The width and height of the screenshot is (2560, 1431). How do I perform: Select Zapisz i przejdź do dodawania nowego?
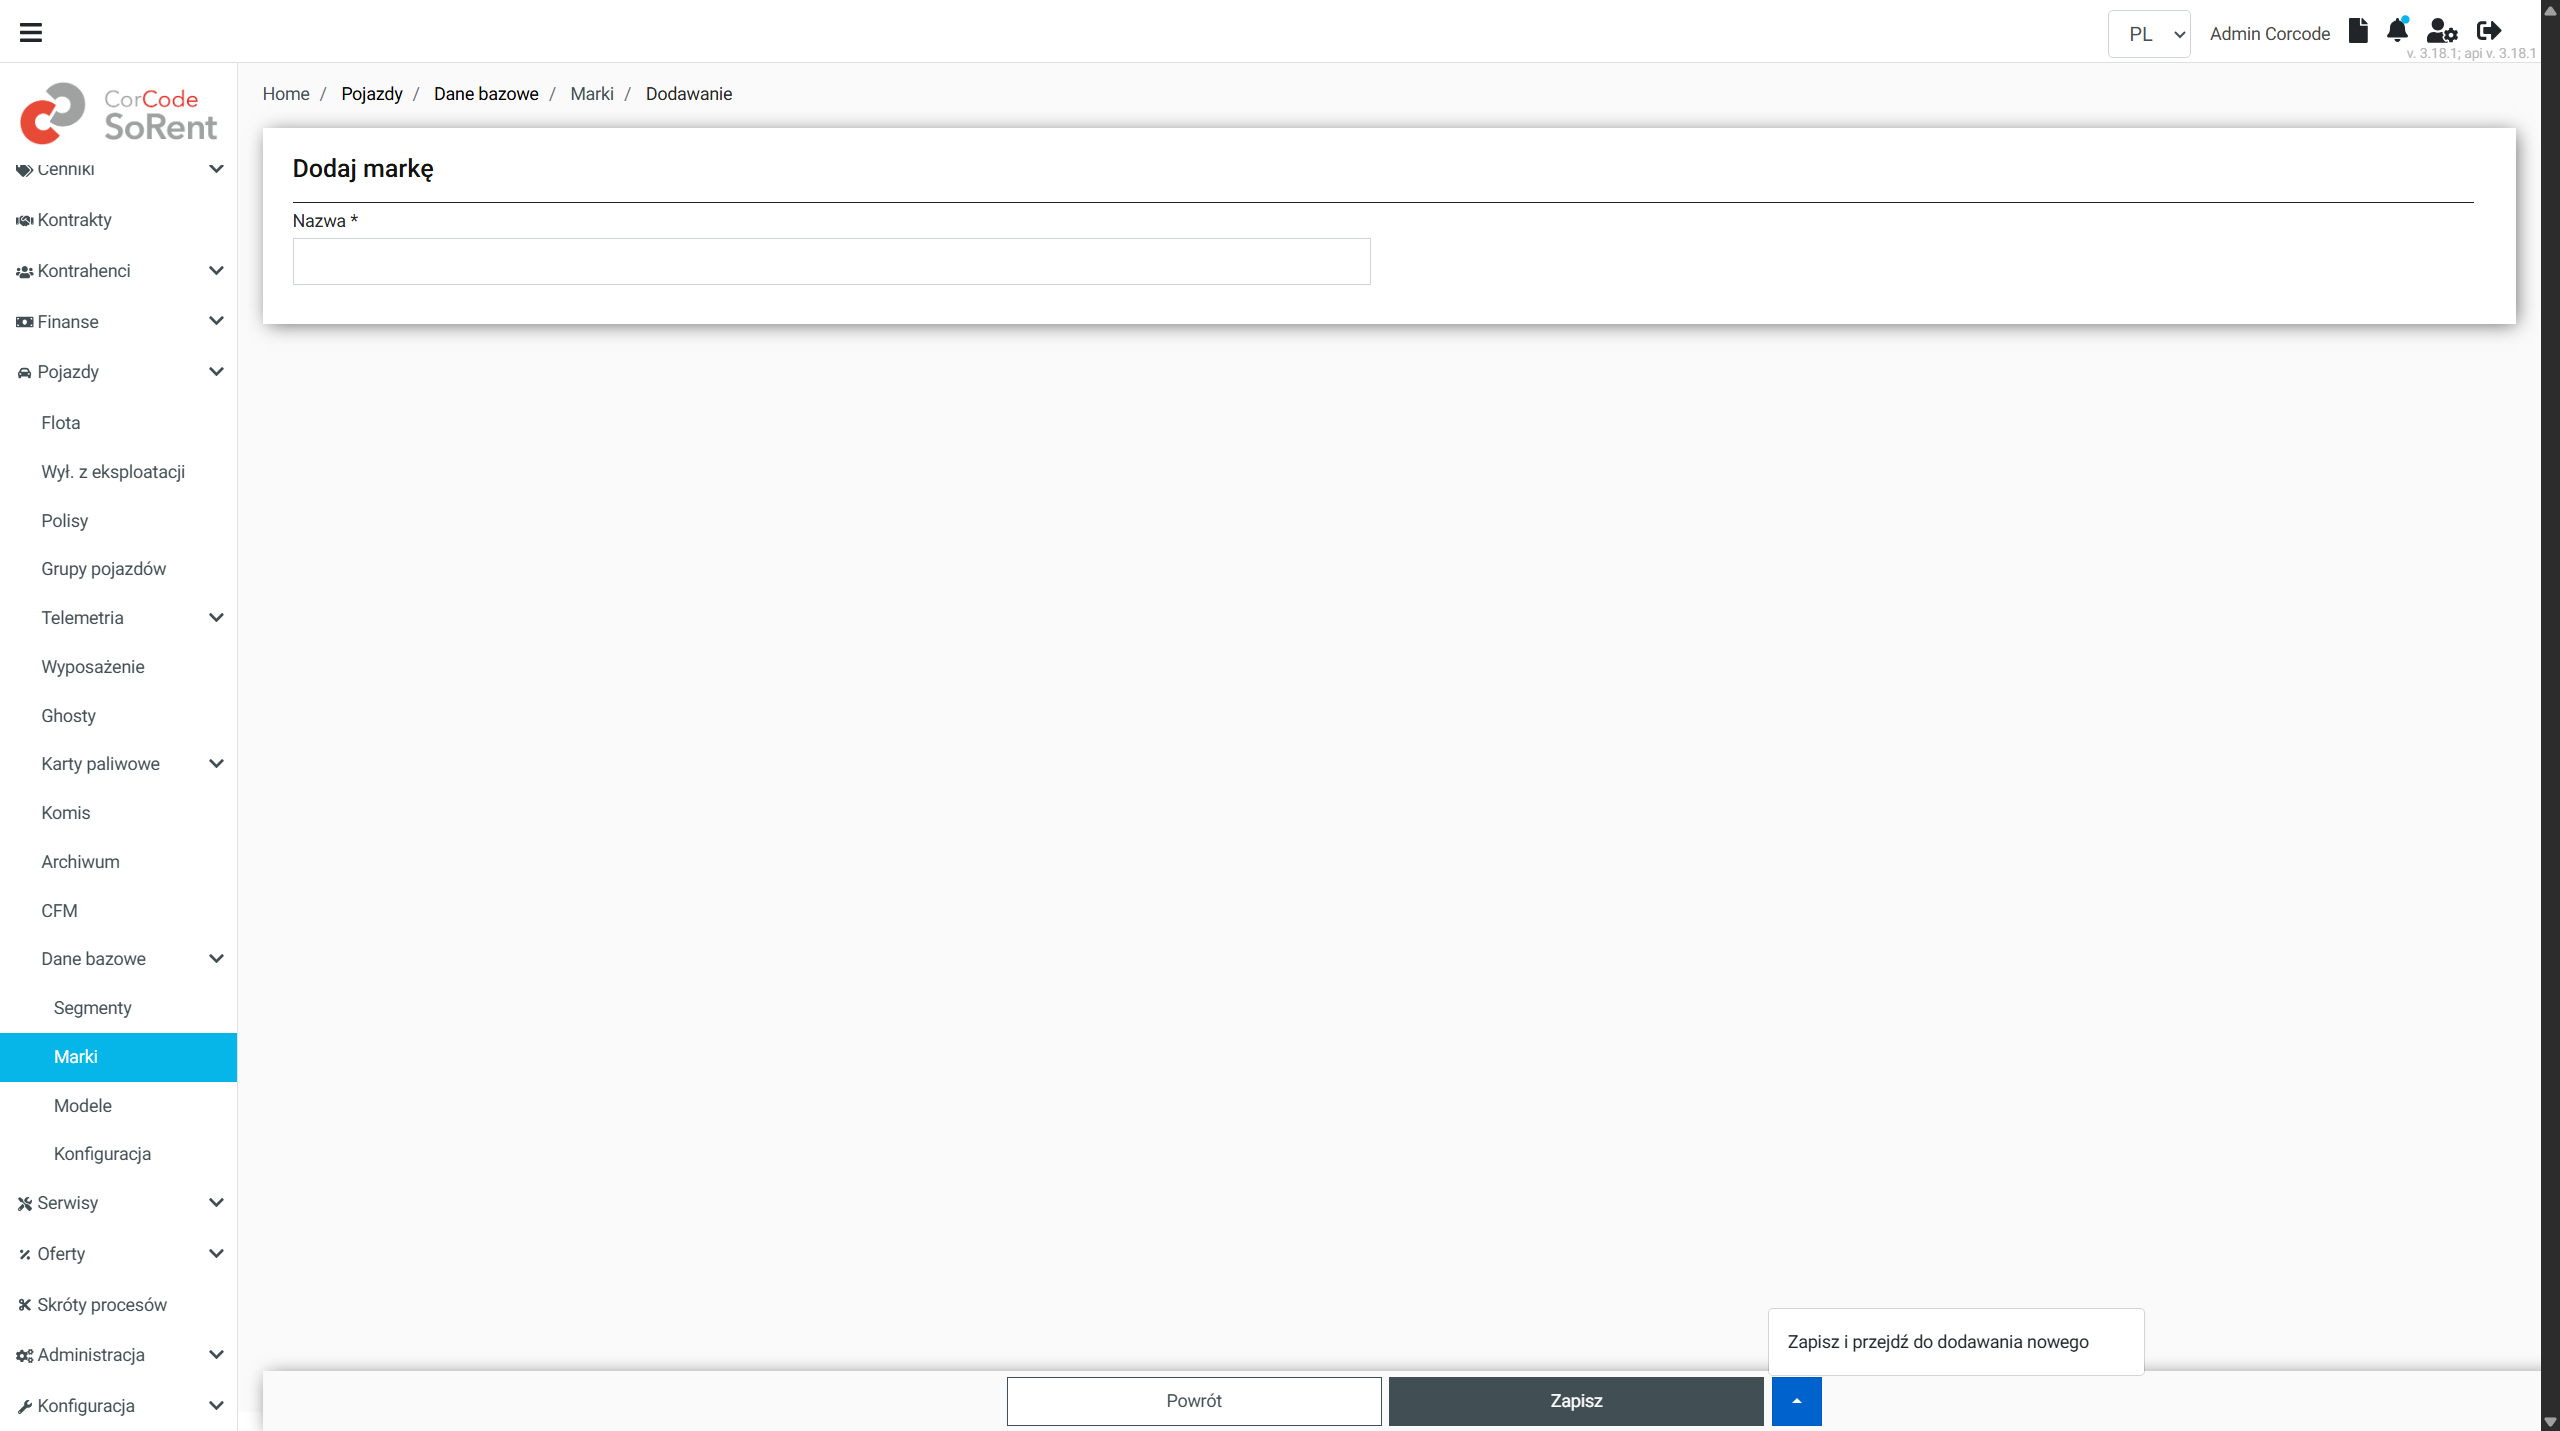1937,1342
